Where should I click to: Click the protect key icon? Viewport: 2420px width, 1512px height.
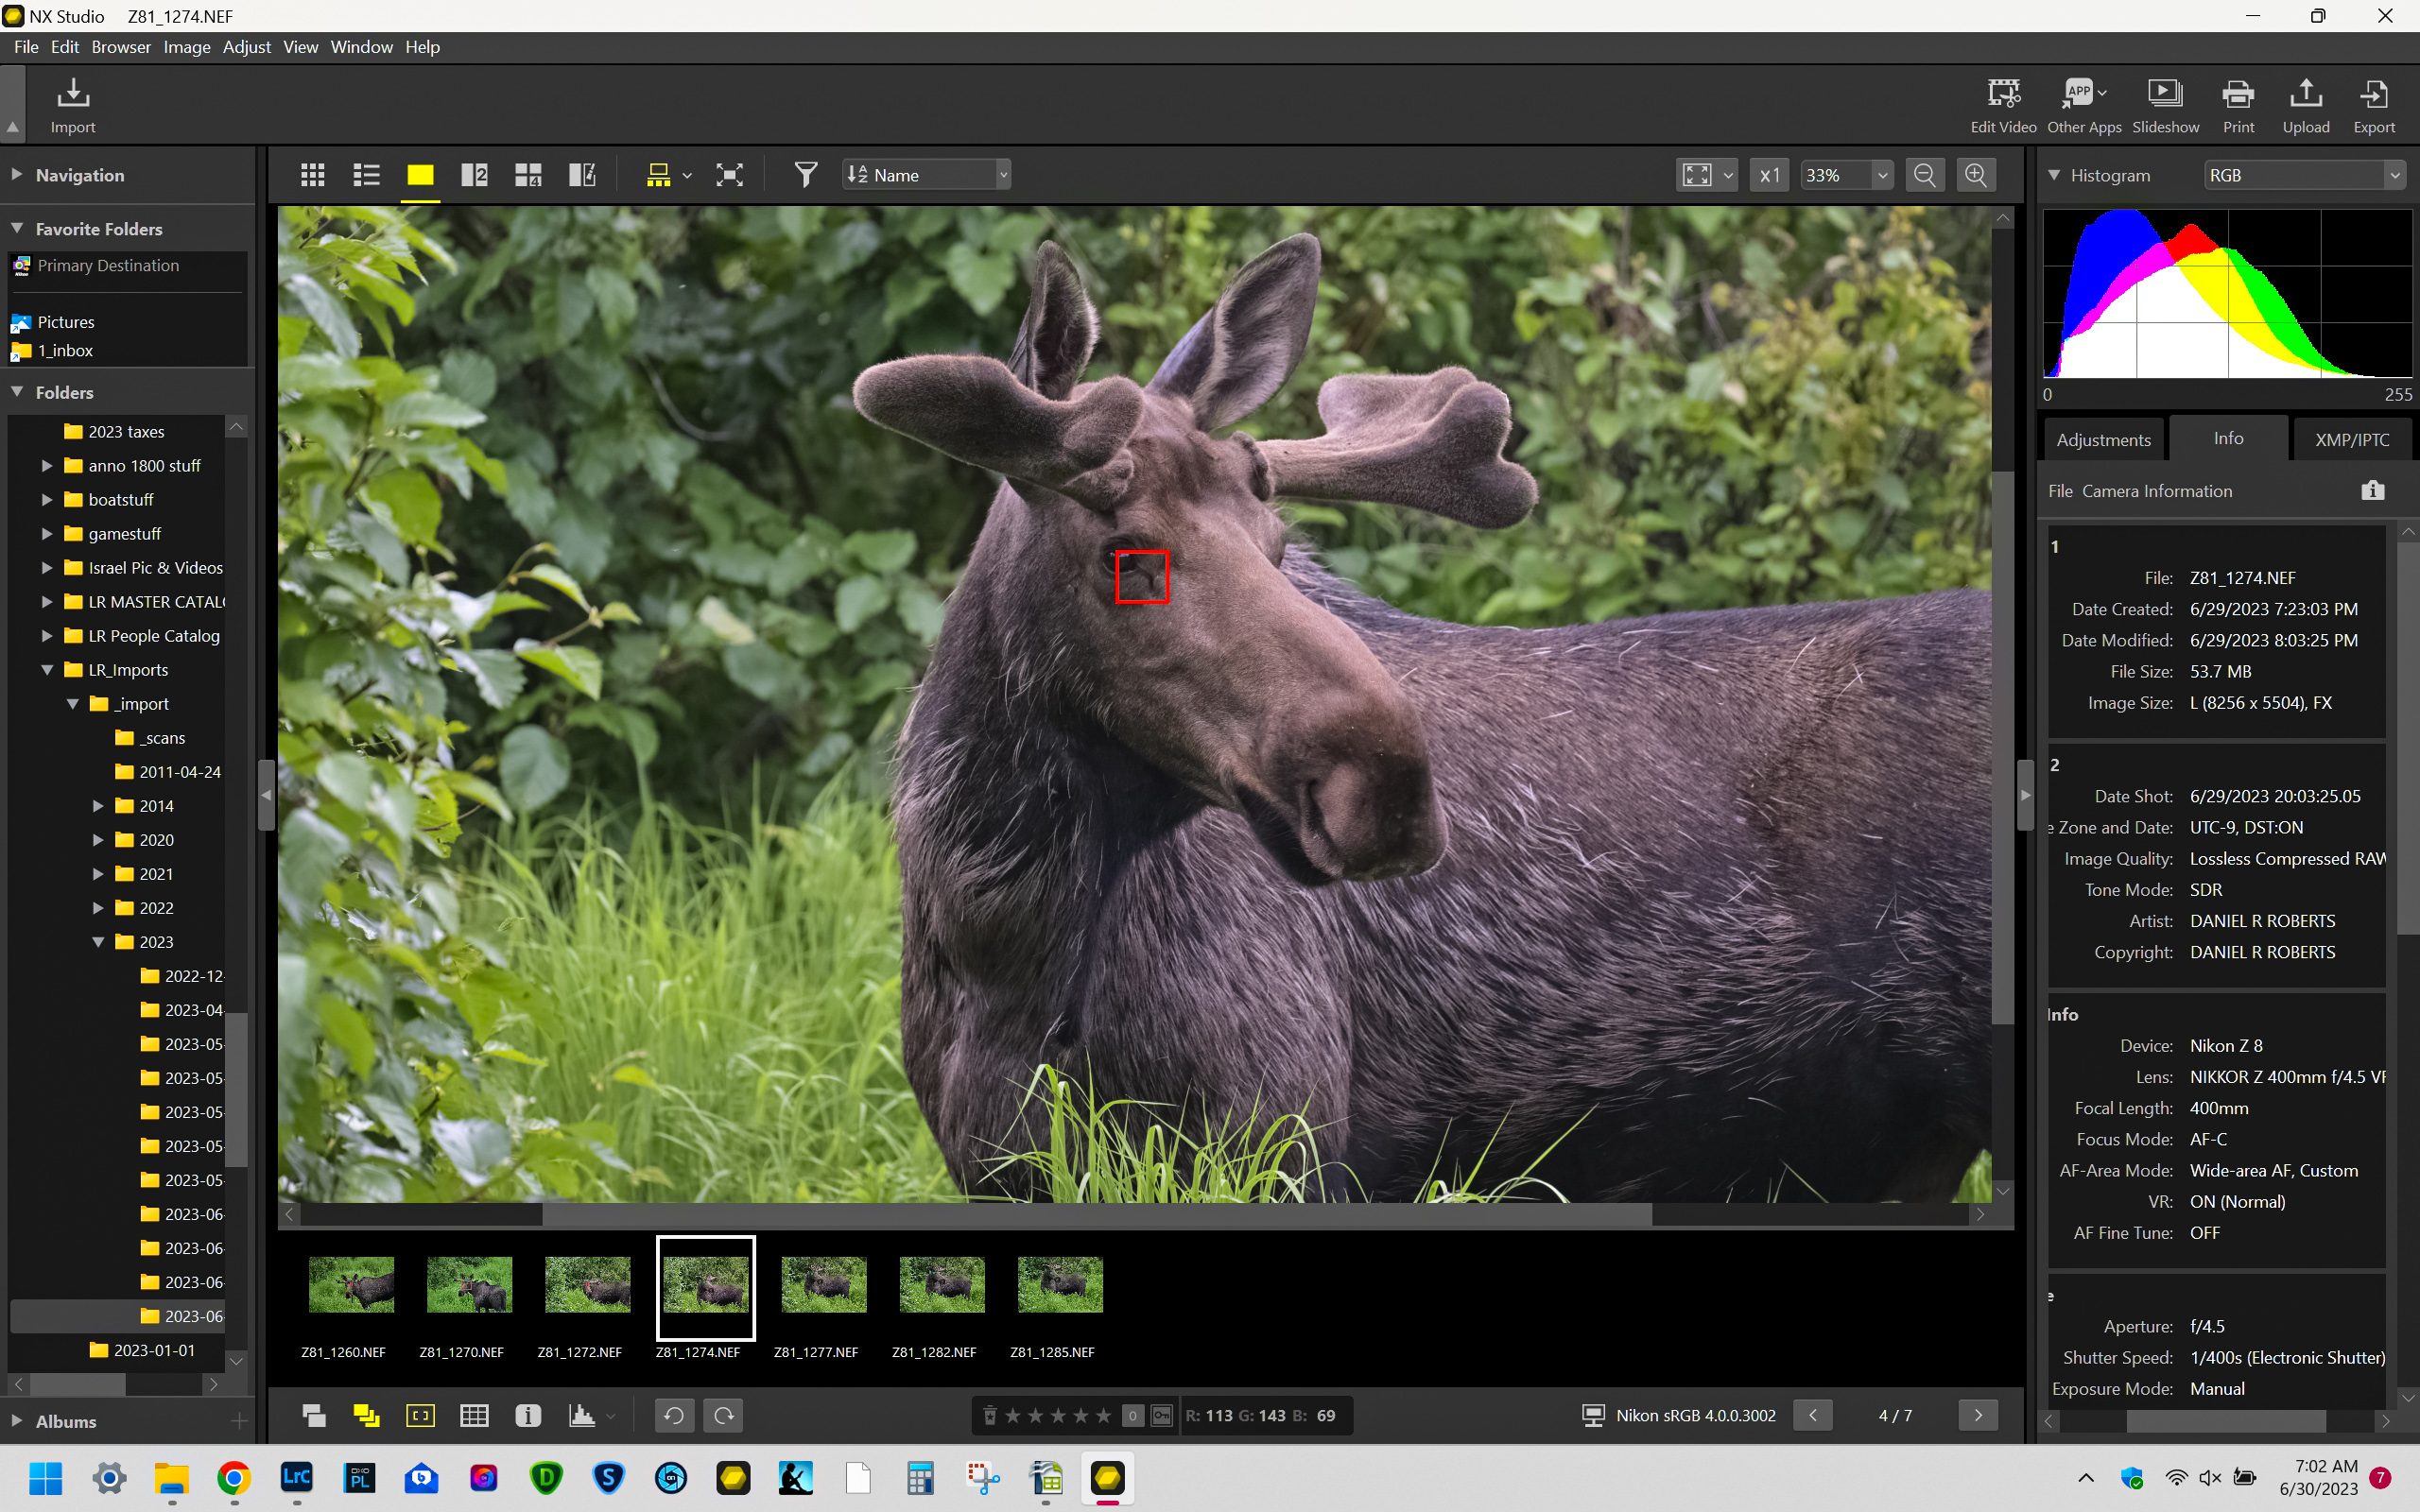[1161, 1415]
